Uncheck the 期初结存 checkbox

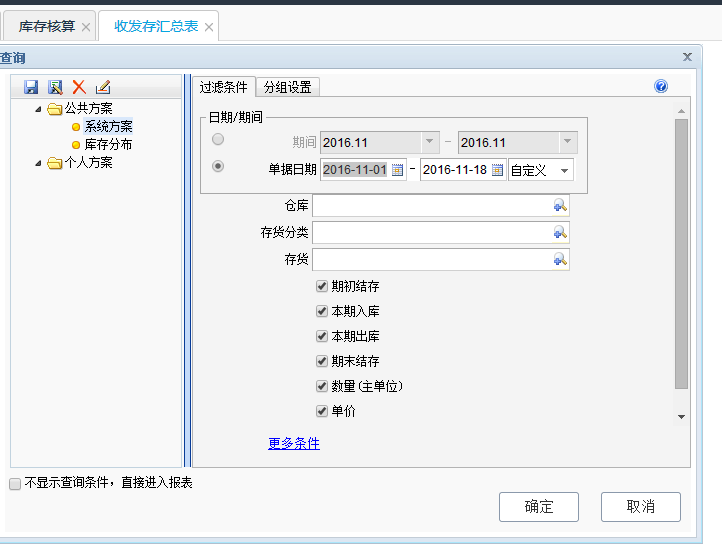[322, 286]
